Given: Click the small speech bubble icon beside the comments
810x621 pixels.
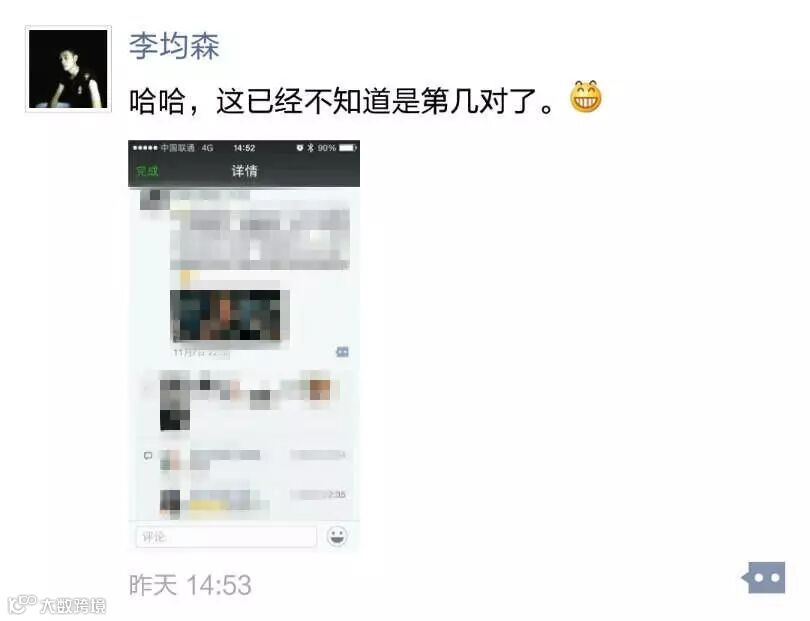Looking at the screenshot, I should click(148, 456).
